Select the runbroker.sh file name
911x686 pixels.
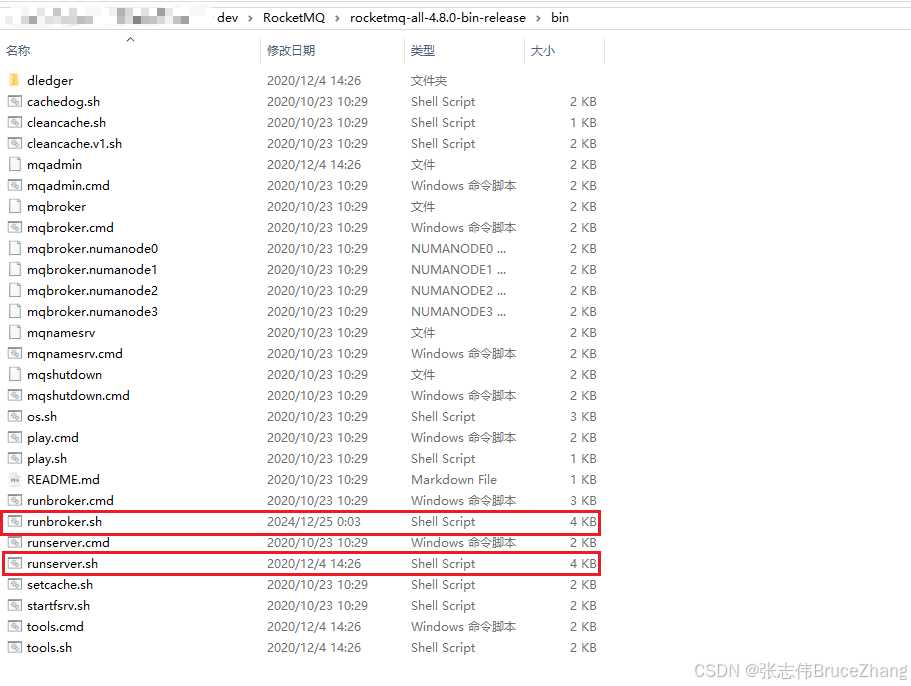pos(64,521)
